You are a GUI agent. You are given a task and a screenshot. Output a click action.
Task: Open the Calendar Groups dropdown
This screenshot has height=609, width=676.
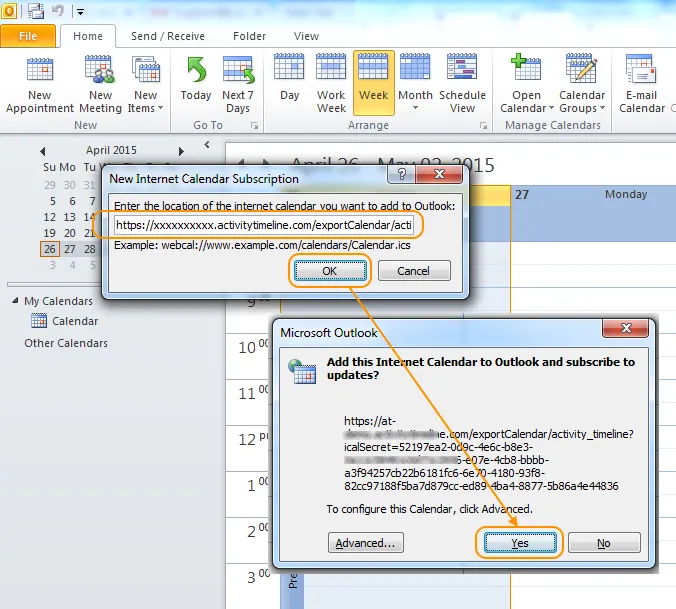pos(582,84)
